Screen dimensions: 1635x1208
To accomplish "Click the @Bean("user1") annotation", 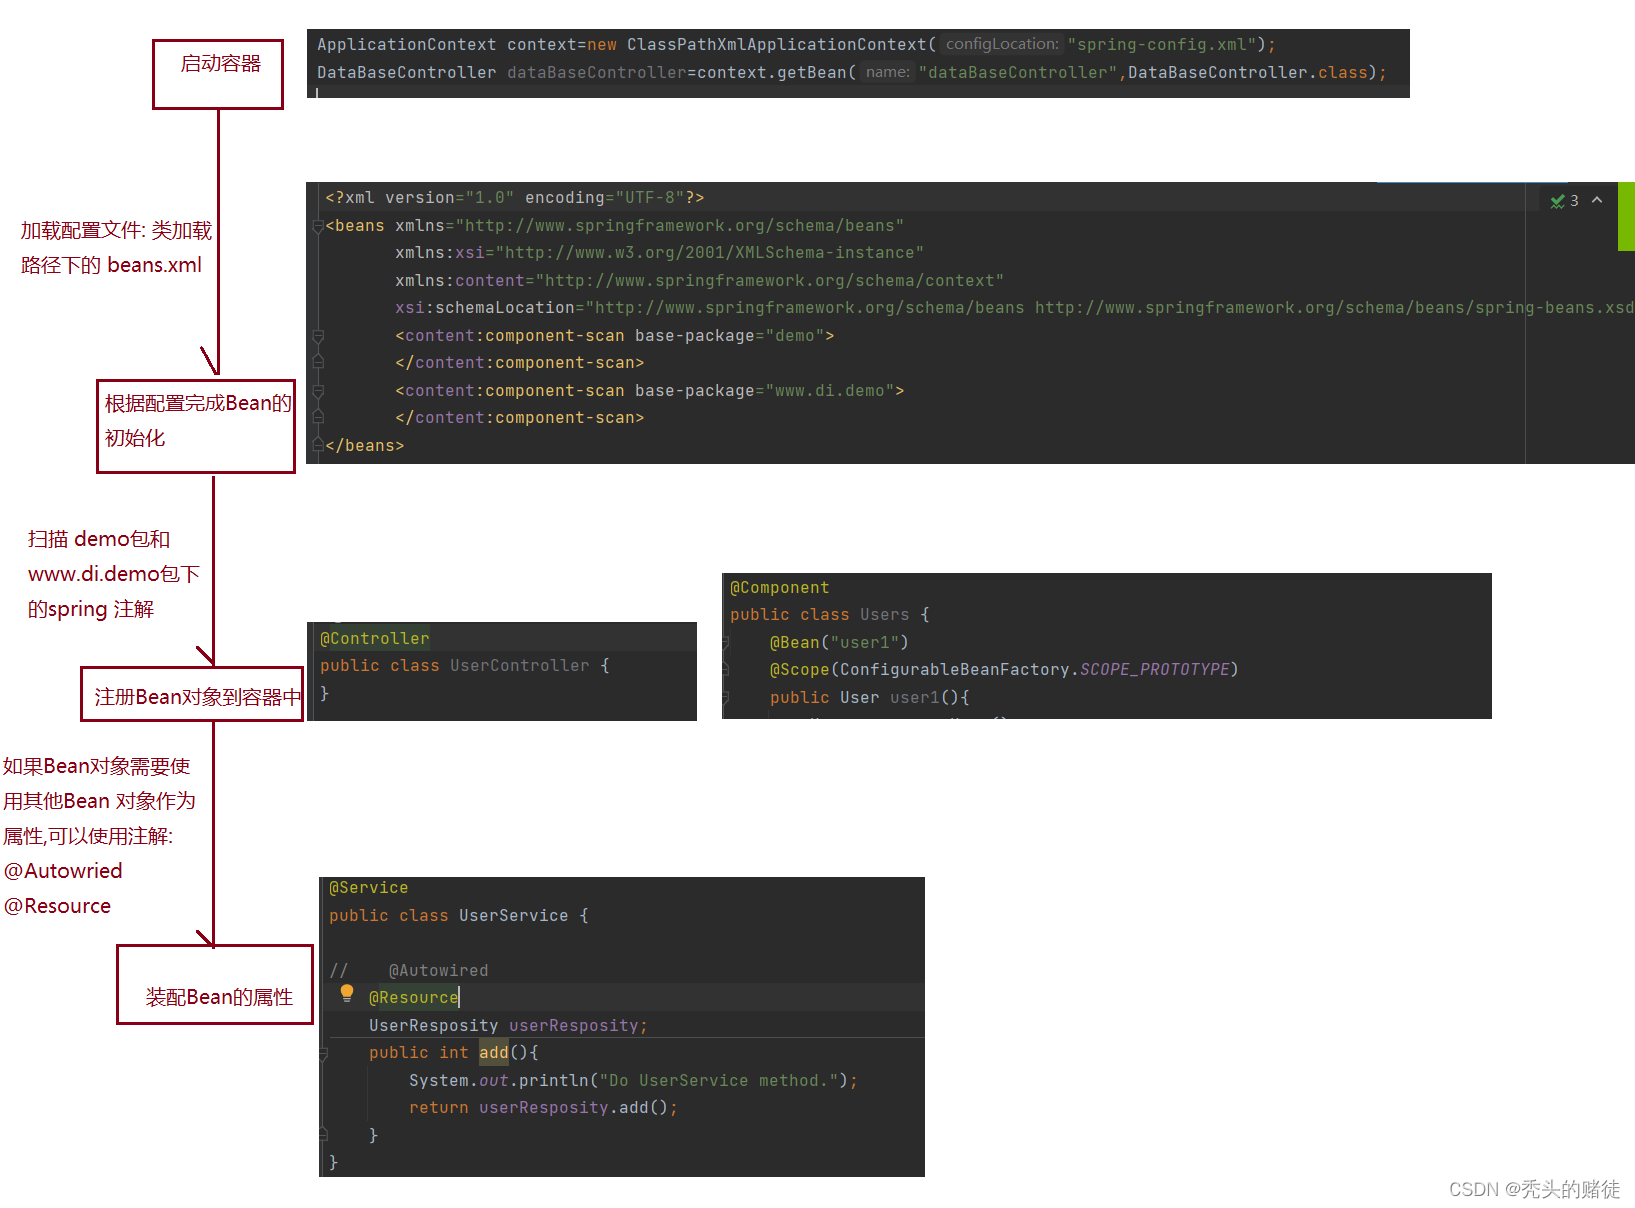I will [x=839, y=643].
